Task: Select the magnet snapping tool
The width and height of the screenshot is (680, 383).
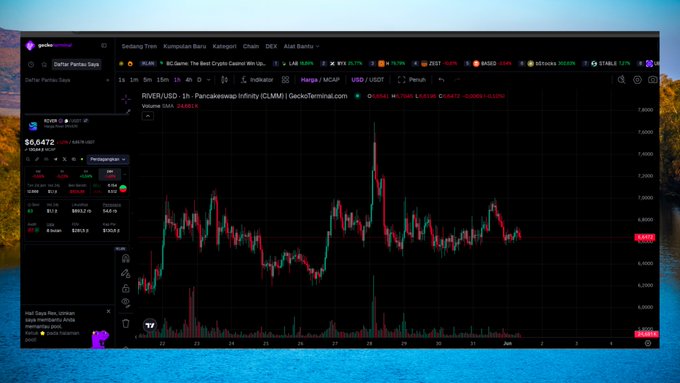Action: [x=126, y=259]
